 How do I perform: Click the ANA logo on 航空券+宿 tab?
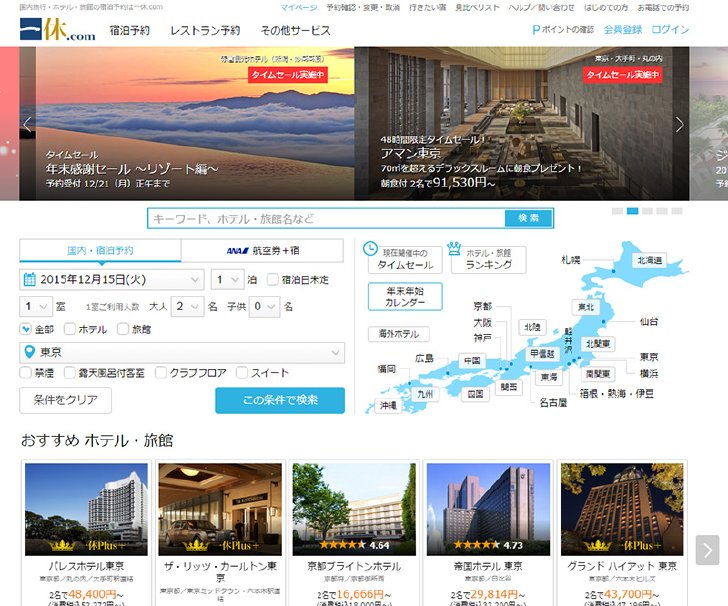(238, 251)
